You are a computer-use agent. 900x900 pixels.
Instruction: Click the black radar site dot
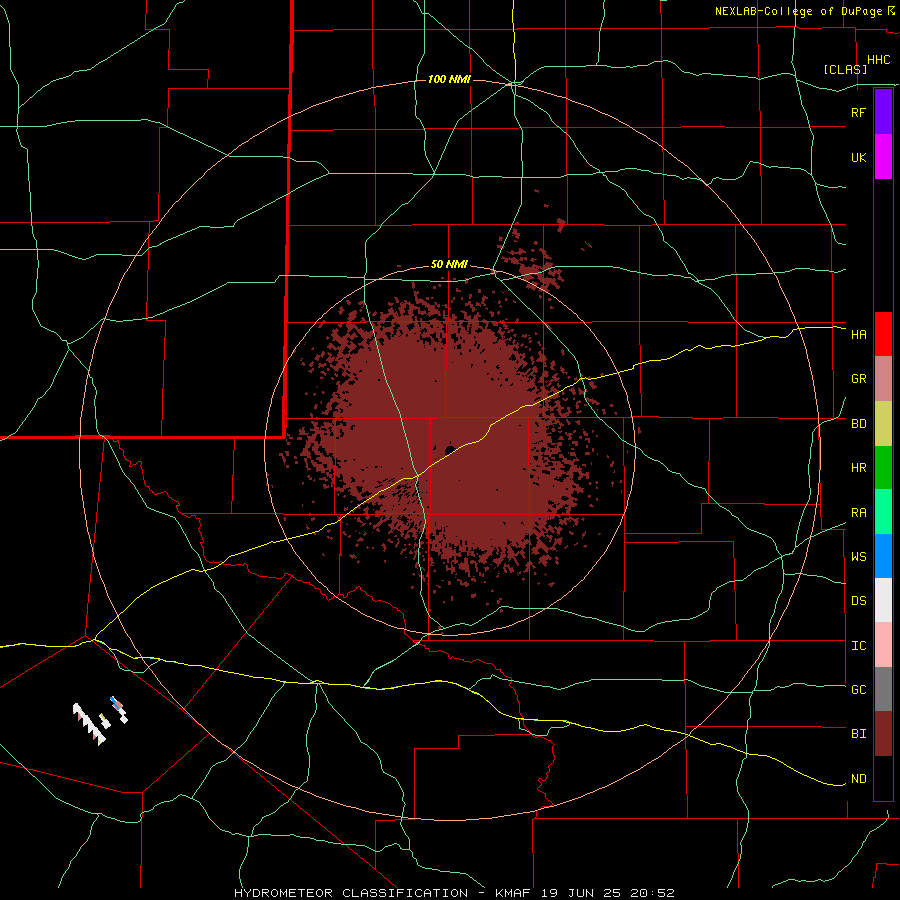450,449
